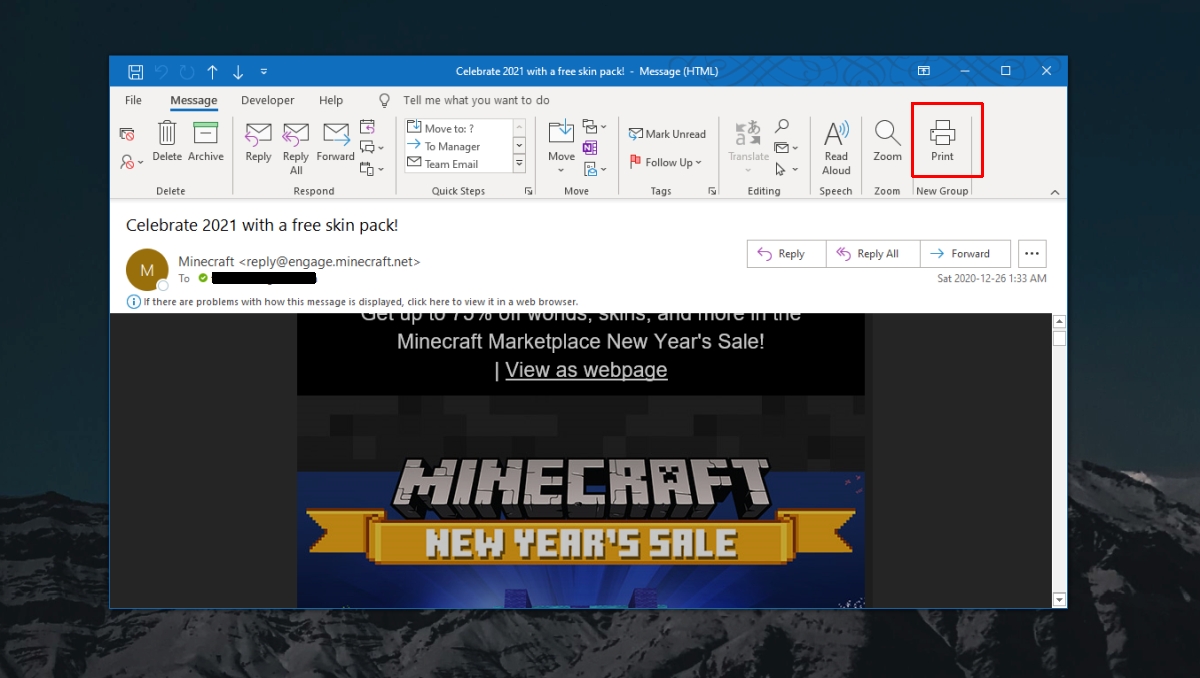Click the Minecraft sender avatar
1200x678 pixels.
[147, 270]
